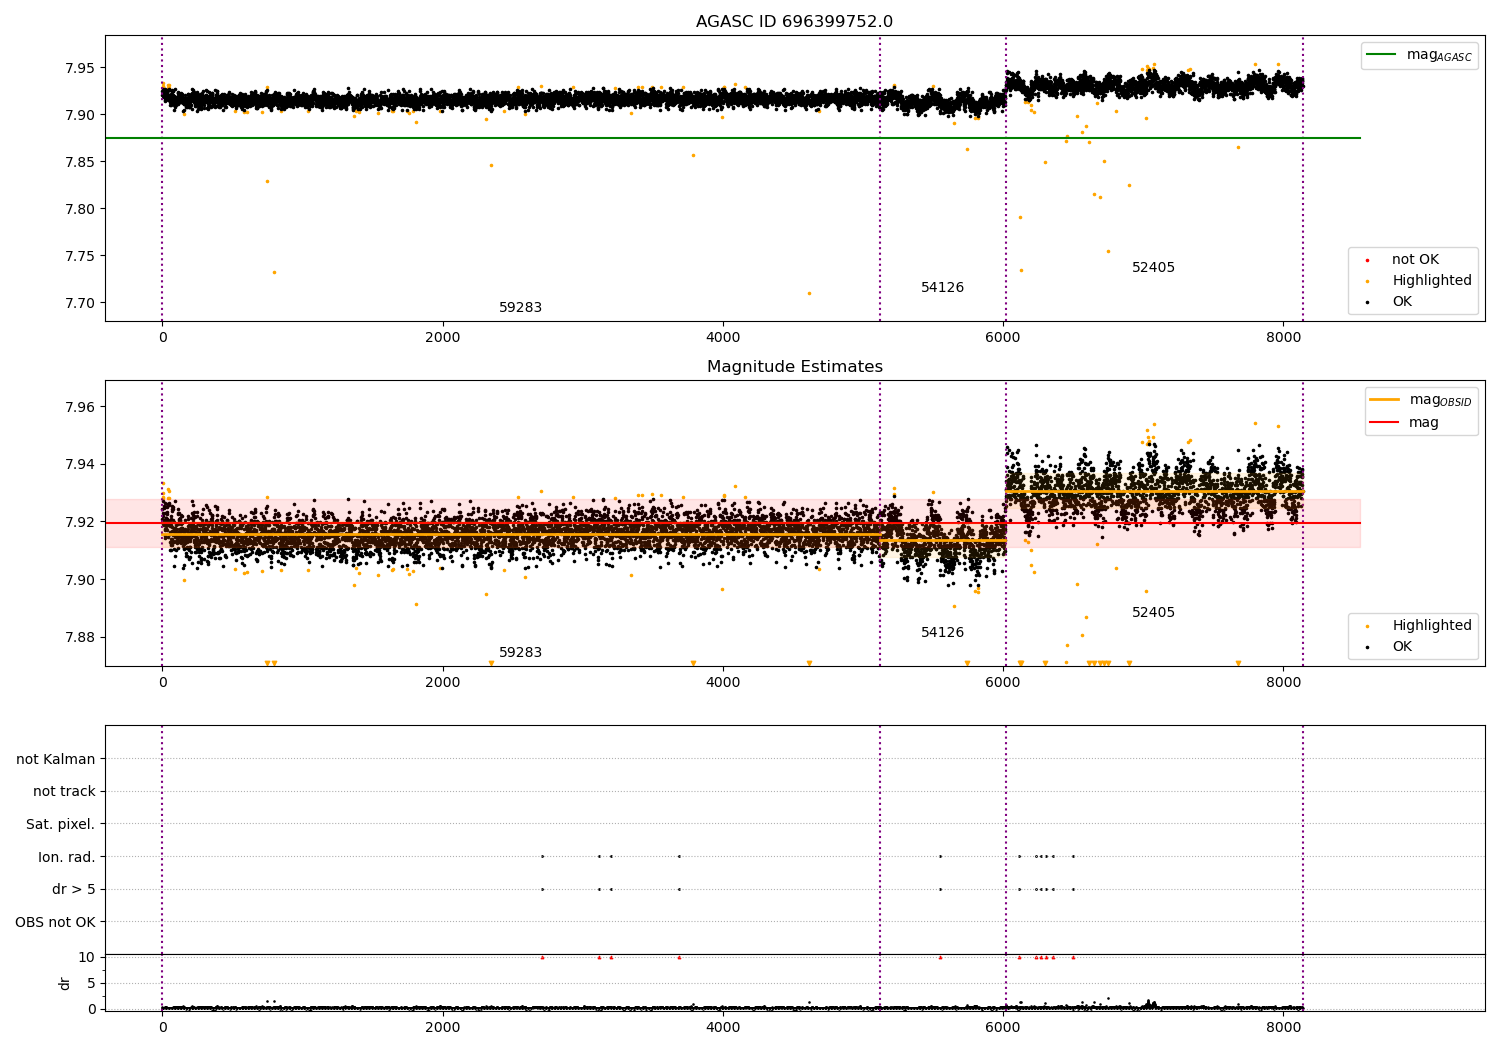The width and height of the screenshot is (1500, 1050).
Task: Click the dr axis tick labeled 10
Action: coord(87,958)
